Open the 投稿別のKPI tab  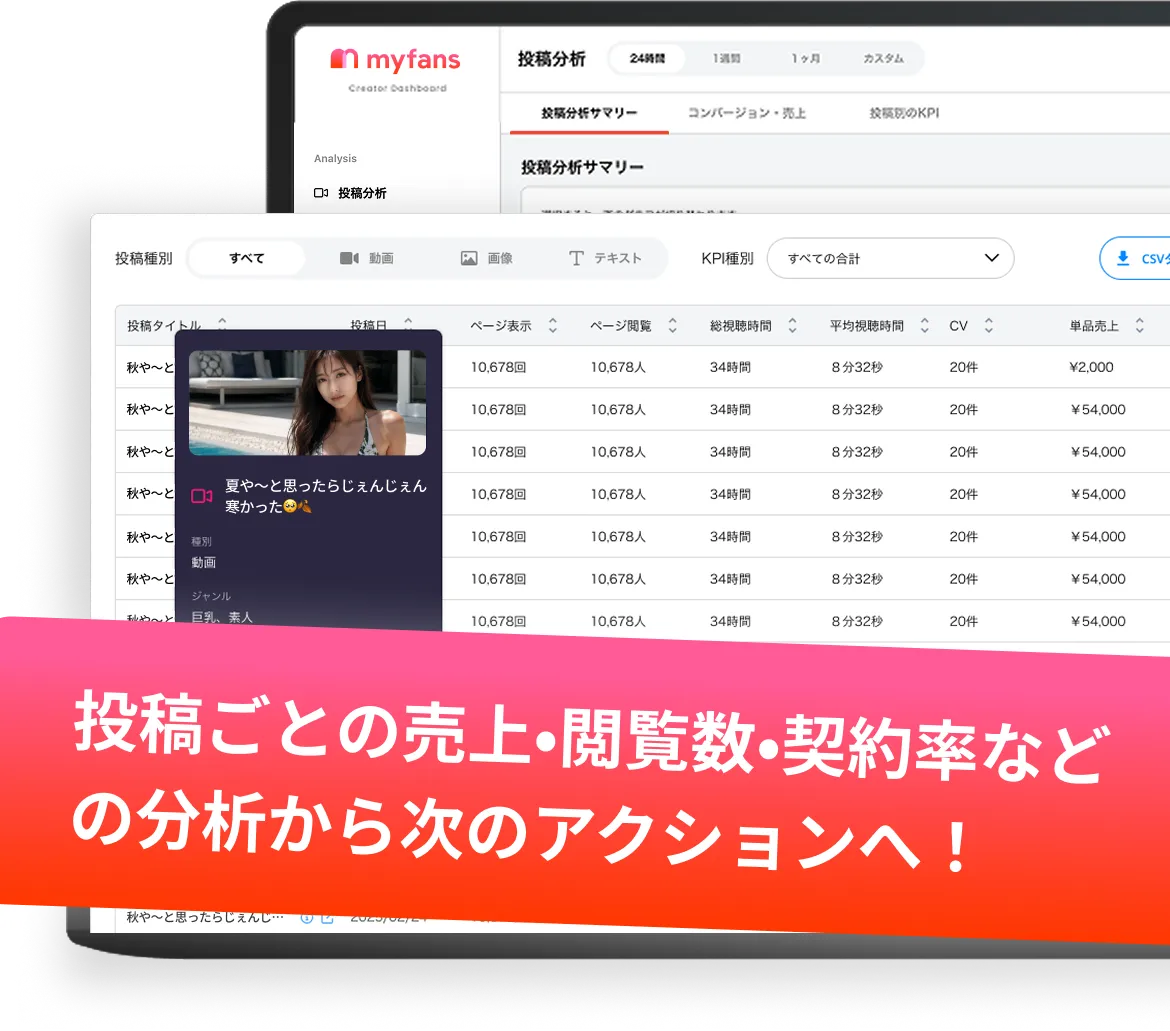904,113
